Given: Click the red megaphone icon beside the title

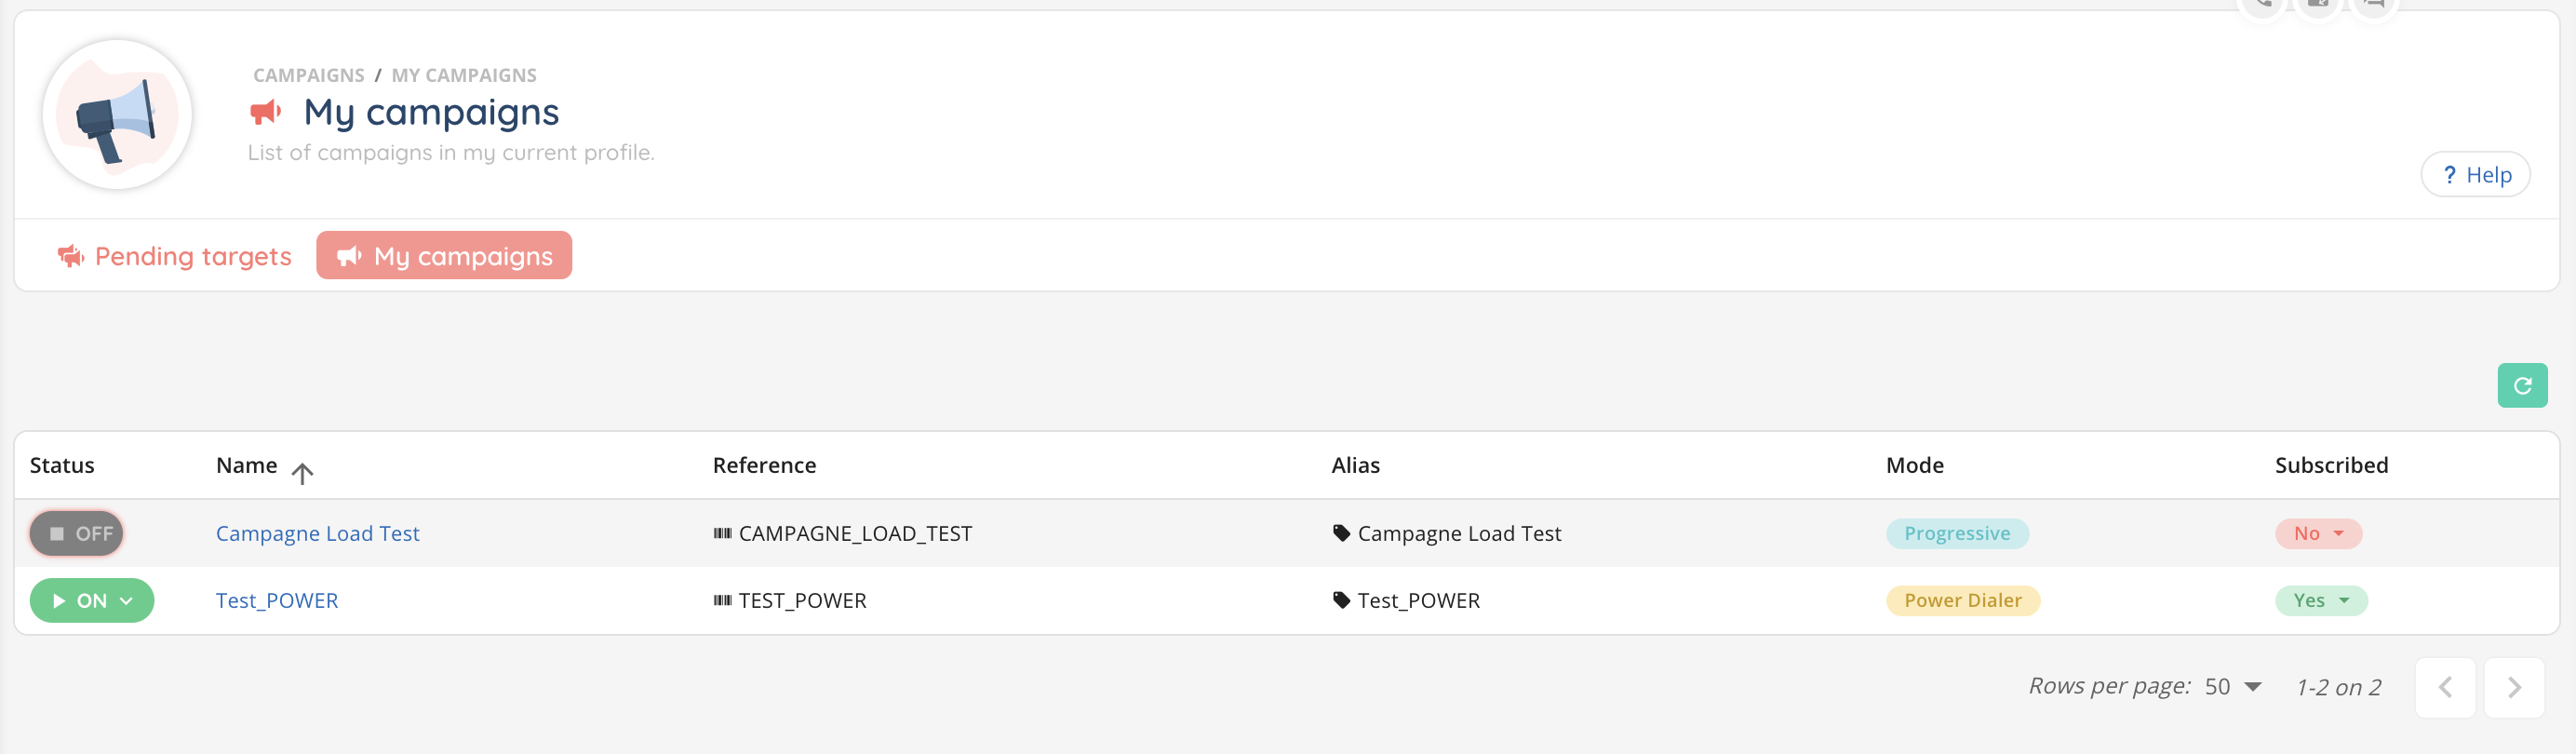Looking at the screenshot, I should tap(265, 112).
